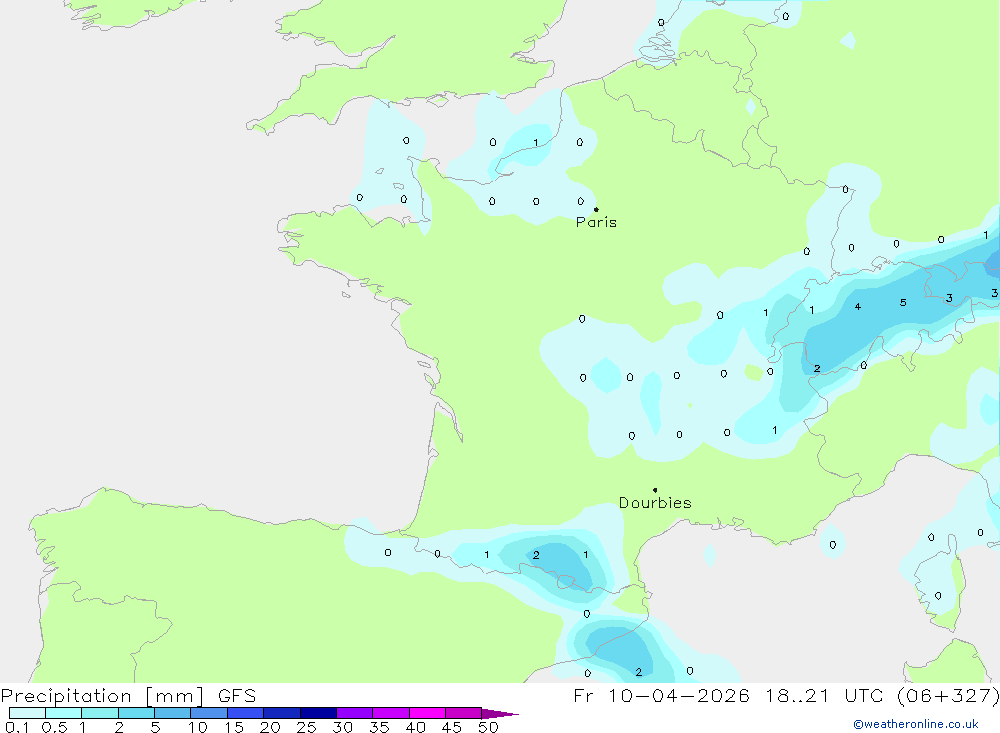Click the (06+327) forecast run text
Image resolution: width=1000 pixels, height=733 pixels.
(948, 695)
